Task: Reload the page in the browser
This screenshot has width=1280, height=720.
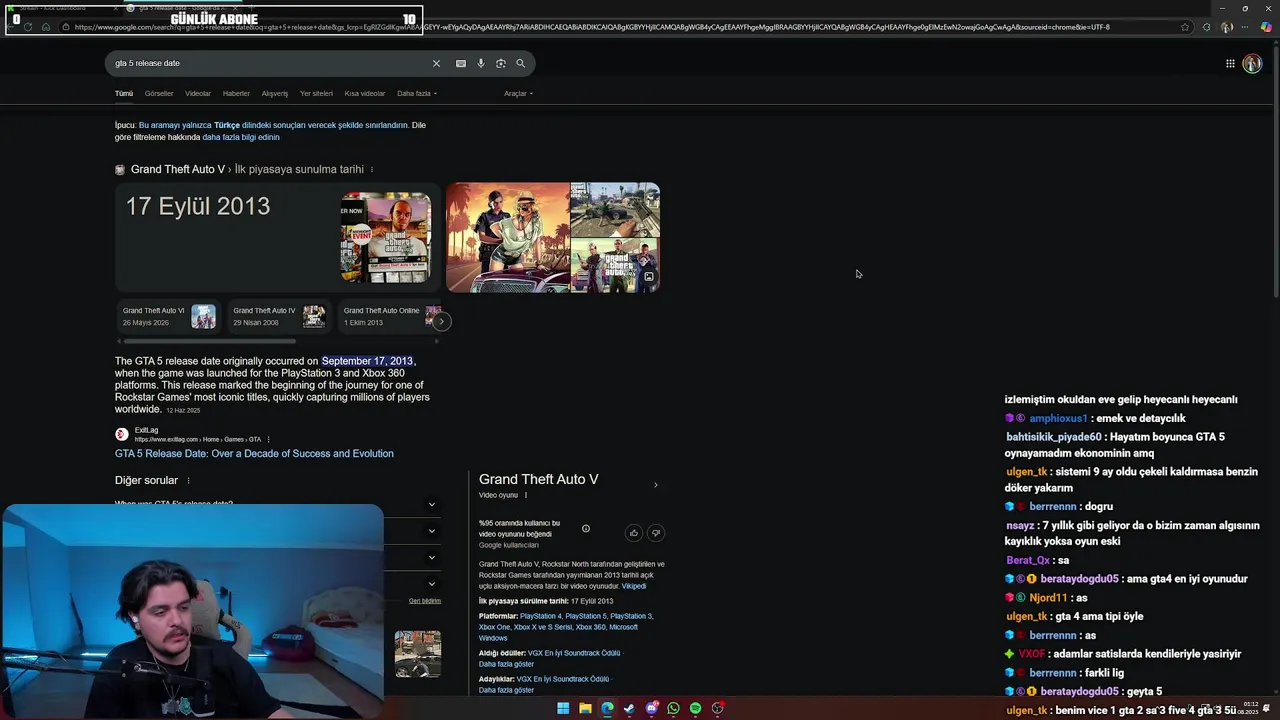Action: (28, 27)
